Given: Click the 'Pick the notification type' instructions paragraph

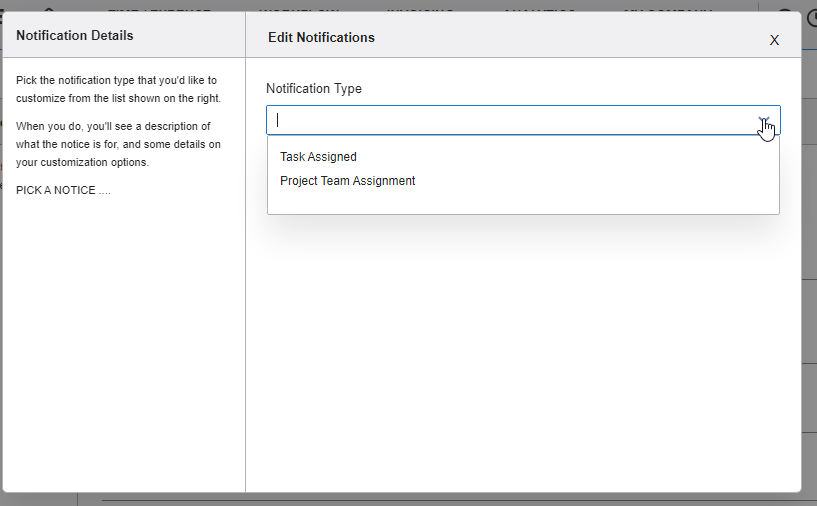Looking at the screenshot, I should pyautogui.click(x=116, y=89).
